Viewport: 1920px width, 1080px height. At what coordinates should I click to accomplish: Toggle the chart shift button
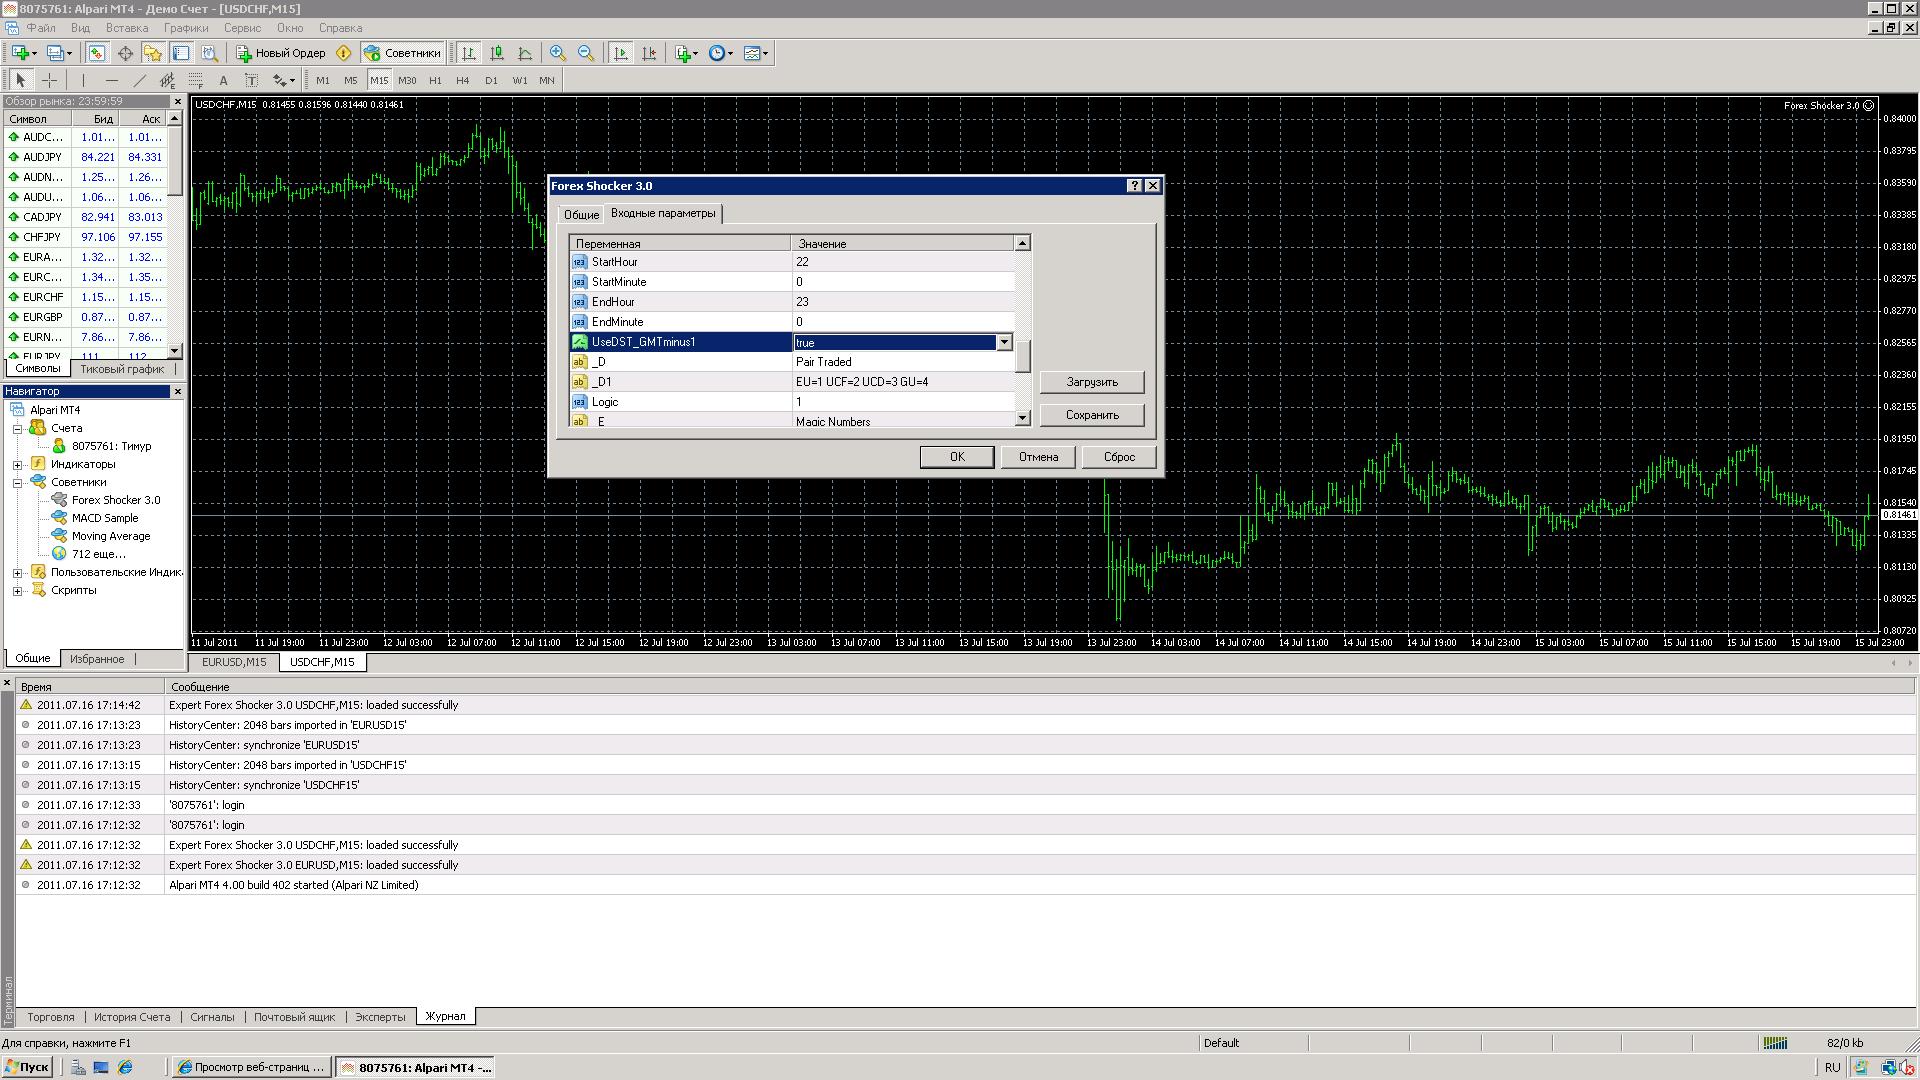coord(649,53)
